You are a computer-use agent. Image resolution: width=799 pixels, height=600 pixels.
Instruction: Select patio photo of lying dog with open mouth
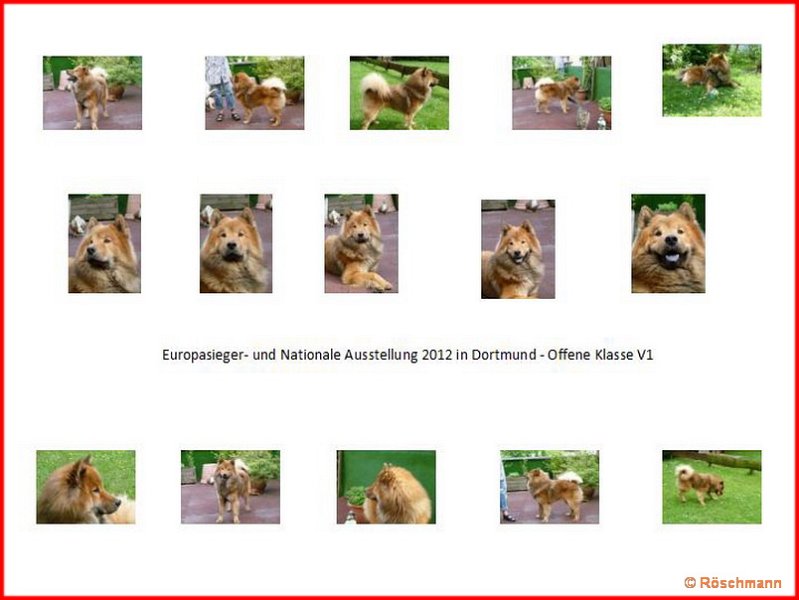click(518, 249)
